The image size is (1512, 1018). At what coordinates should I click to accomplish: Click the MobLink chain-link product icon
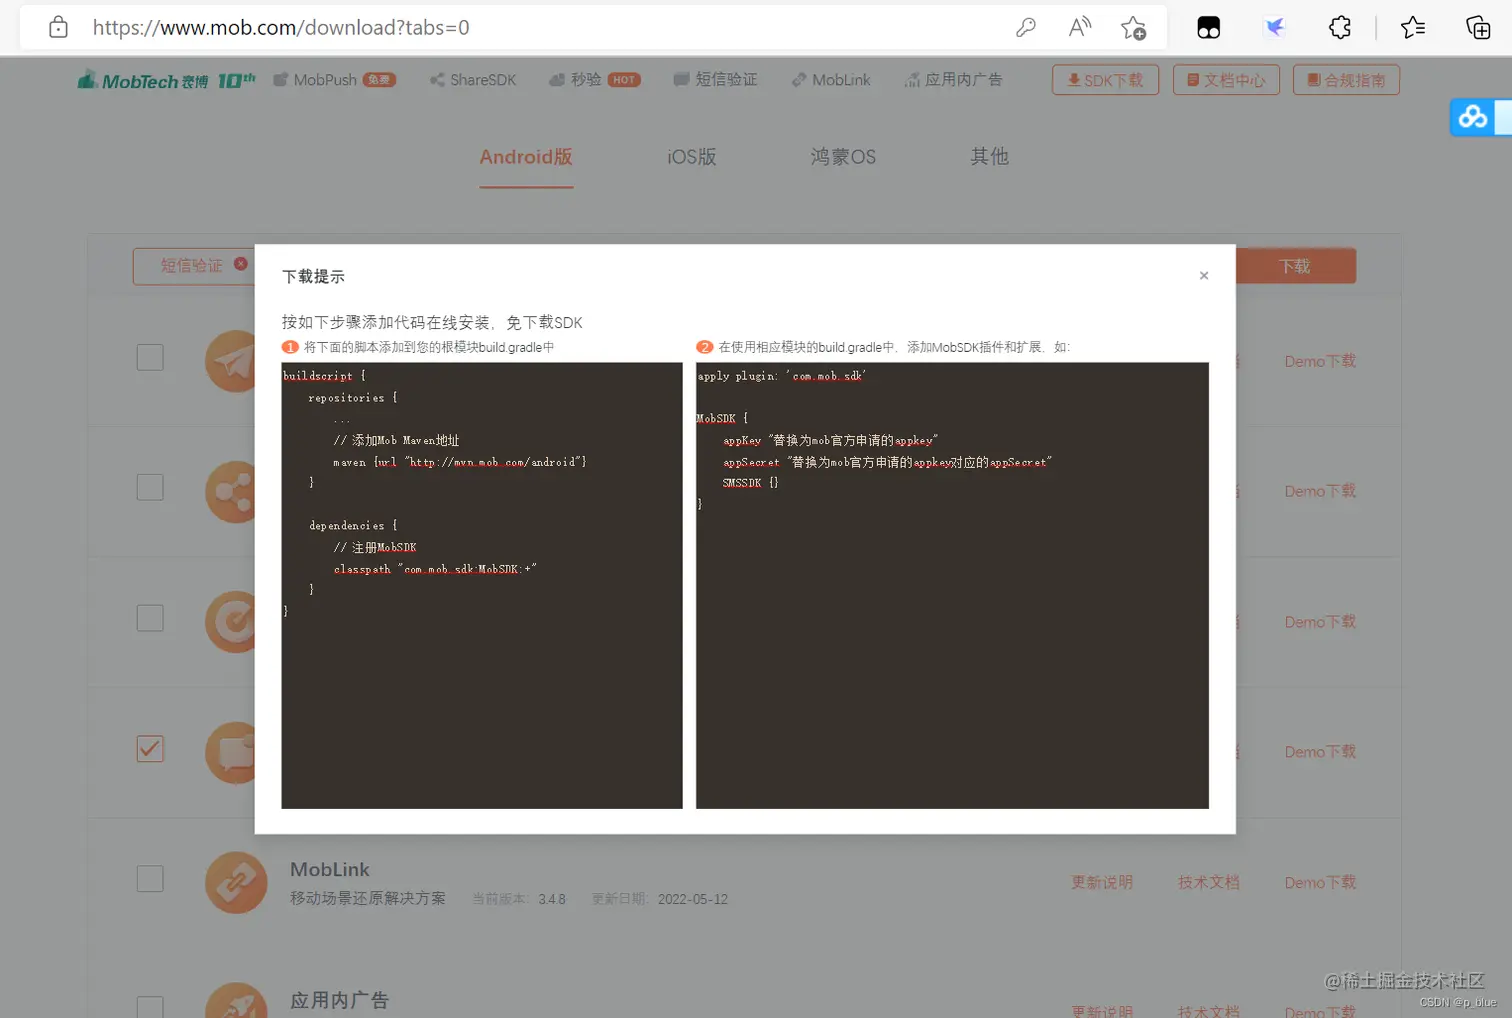click(236, 882)
